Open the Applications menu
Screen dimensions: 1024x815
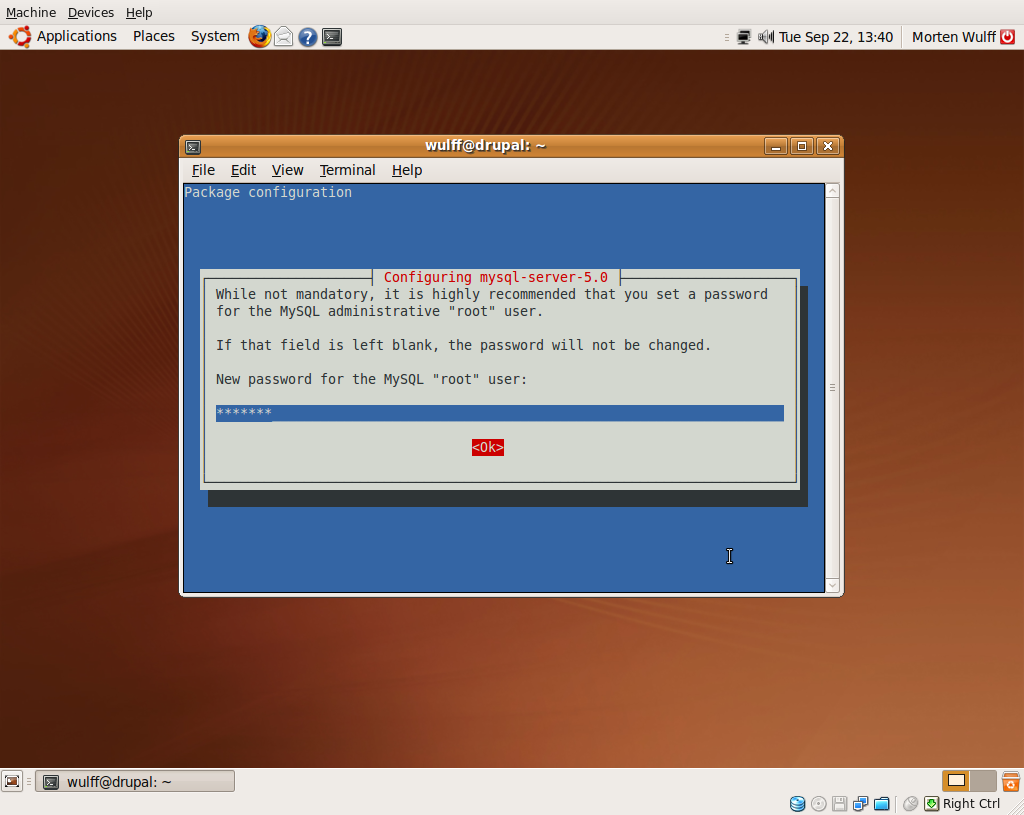tap(76, 37)
